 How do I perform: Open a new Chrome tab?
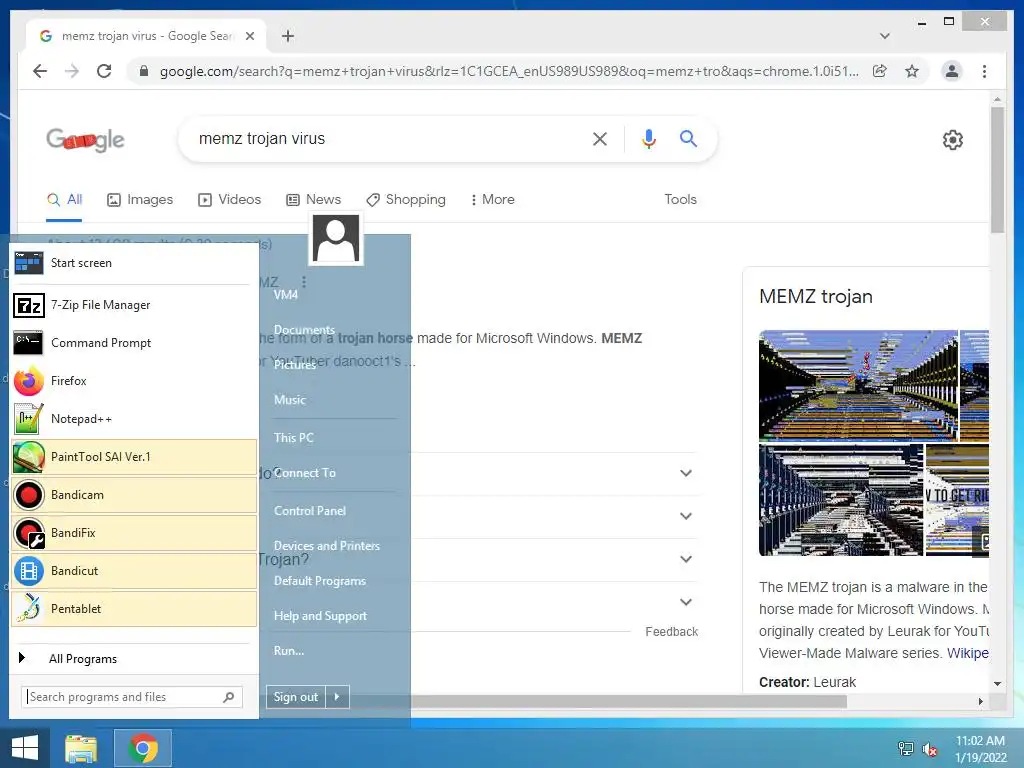coord(288,36)
